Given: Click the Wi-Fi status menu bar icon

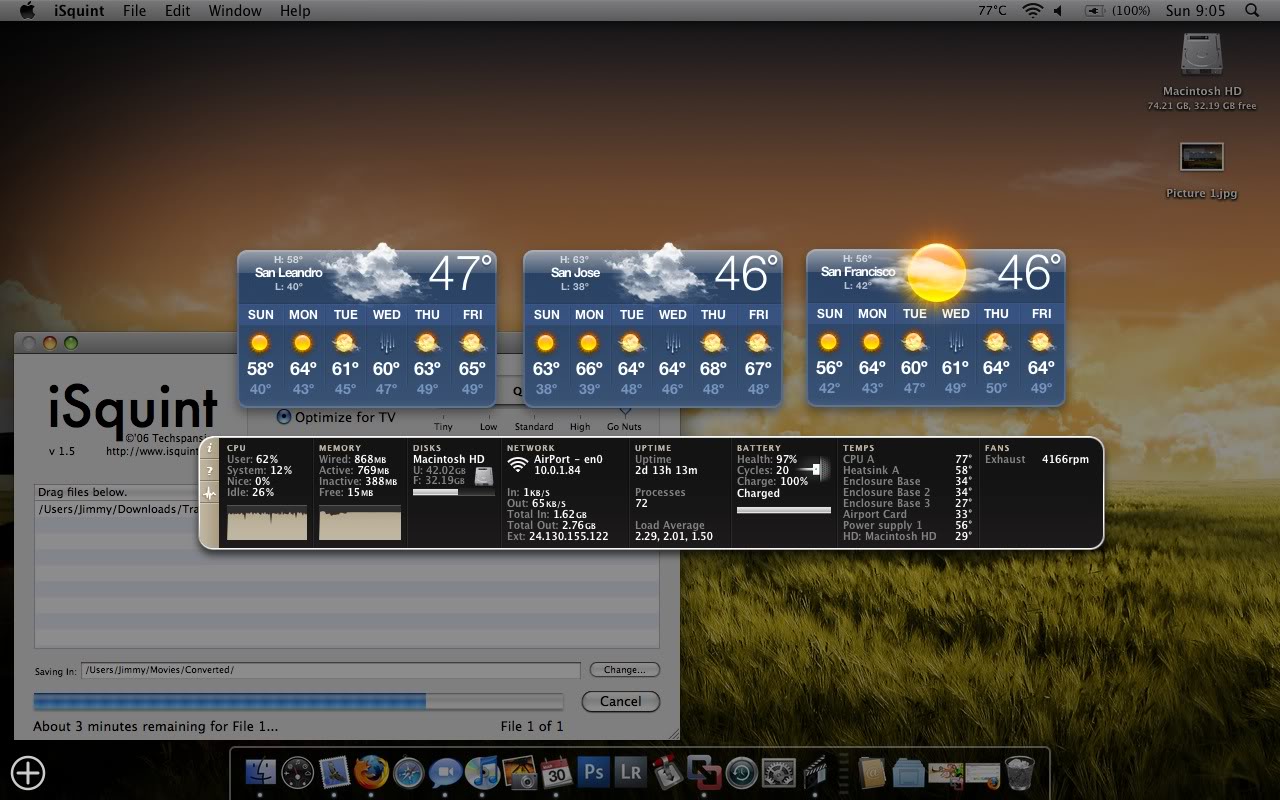Looking at the screenshot, I should click(1032, 10).
